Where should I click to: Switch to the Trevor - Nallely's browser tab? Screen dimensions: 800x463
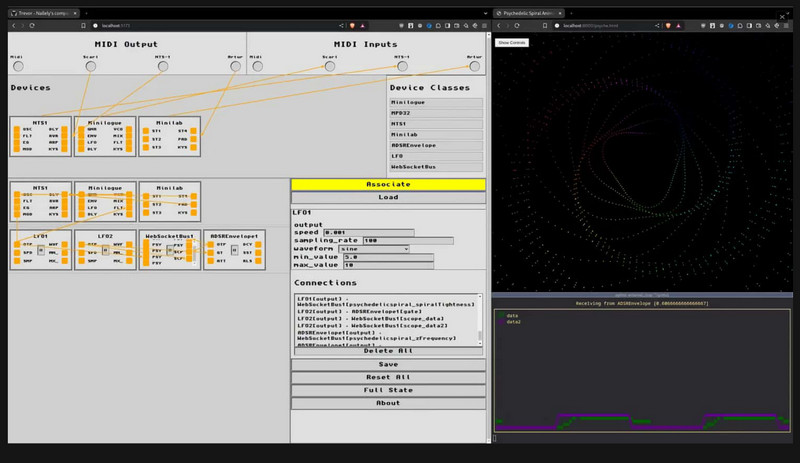pyautogui.click(x=43, y=13)
